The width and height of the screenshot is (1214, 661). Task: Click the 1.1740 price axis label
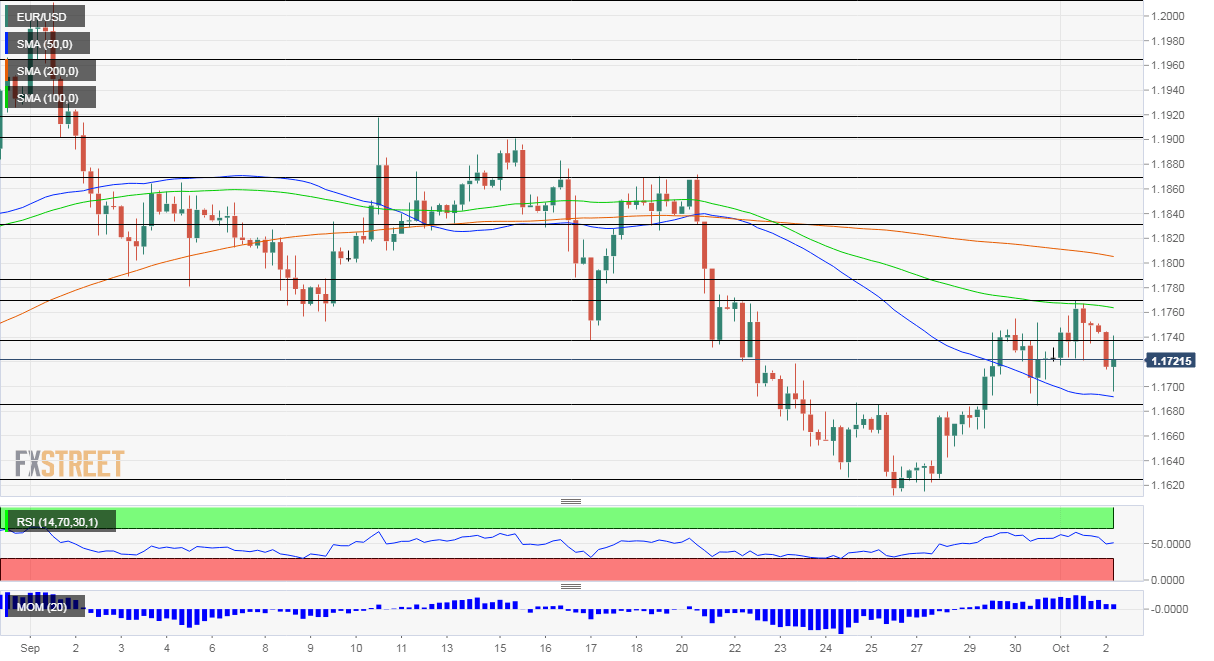(x=1168, y=337)
